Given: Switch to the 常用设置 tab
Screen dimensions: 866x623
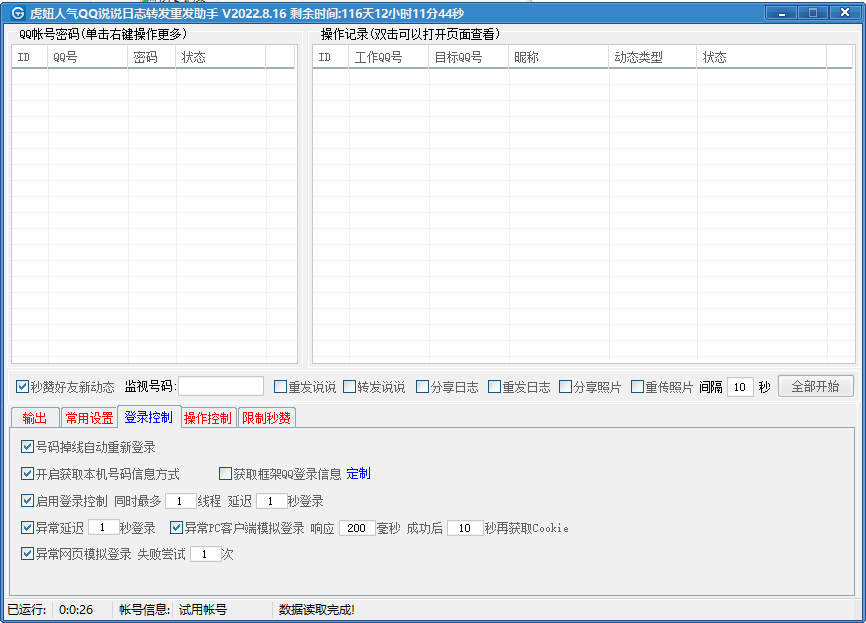Looking at the screenshot, I should (x=89, y=418).
